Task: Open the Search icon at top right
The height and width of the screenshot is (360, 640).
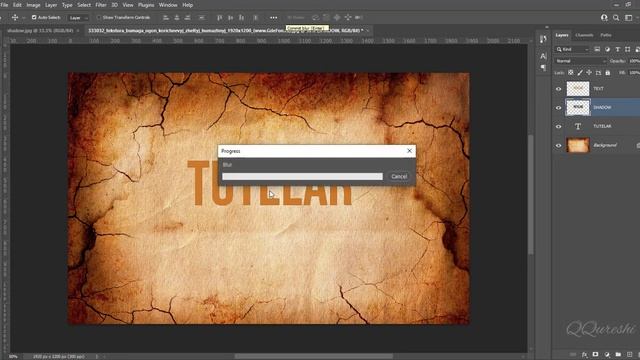Action: (616, 18)
